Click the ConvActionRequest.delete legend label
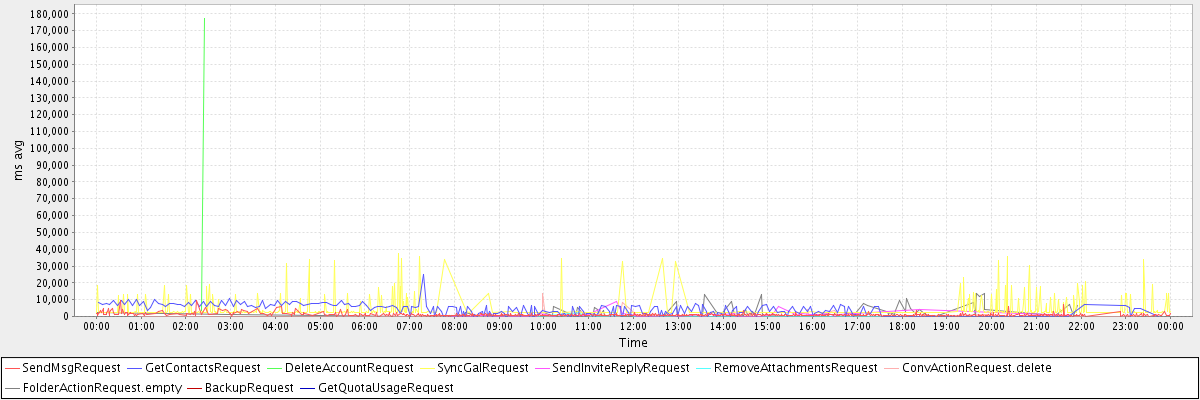The height and width of the screenshot is (400, 1200). (x=976, y=368)
